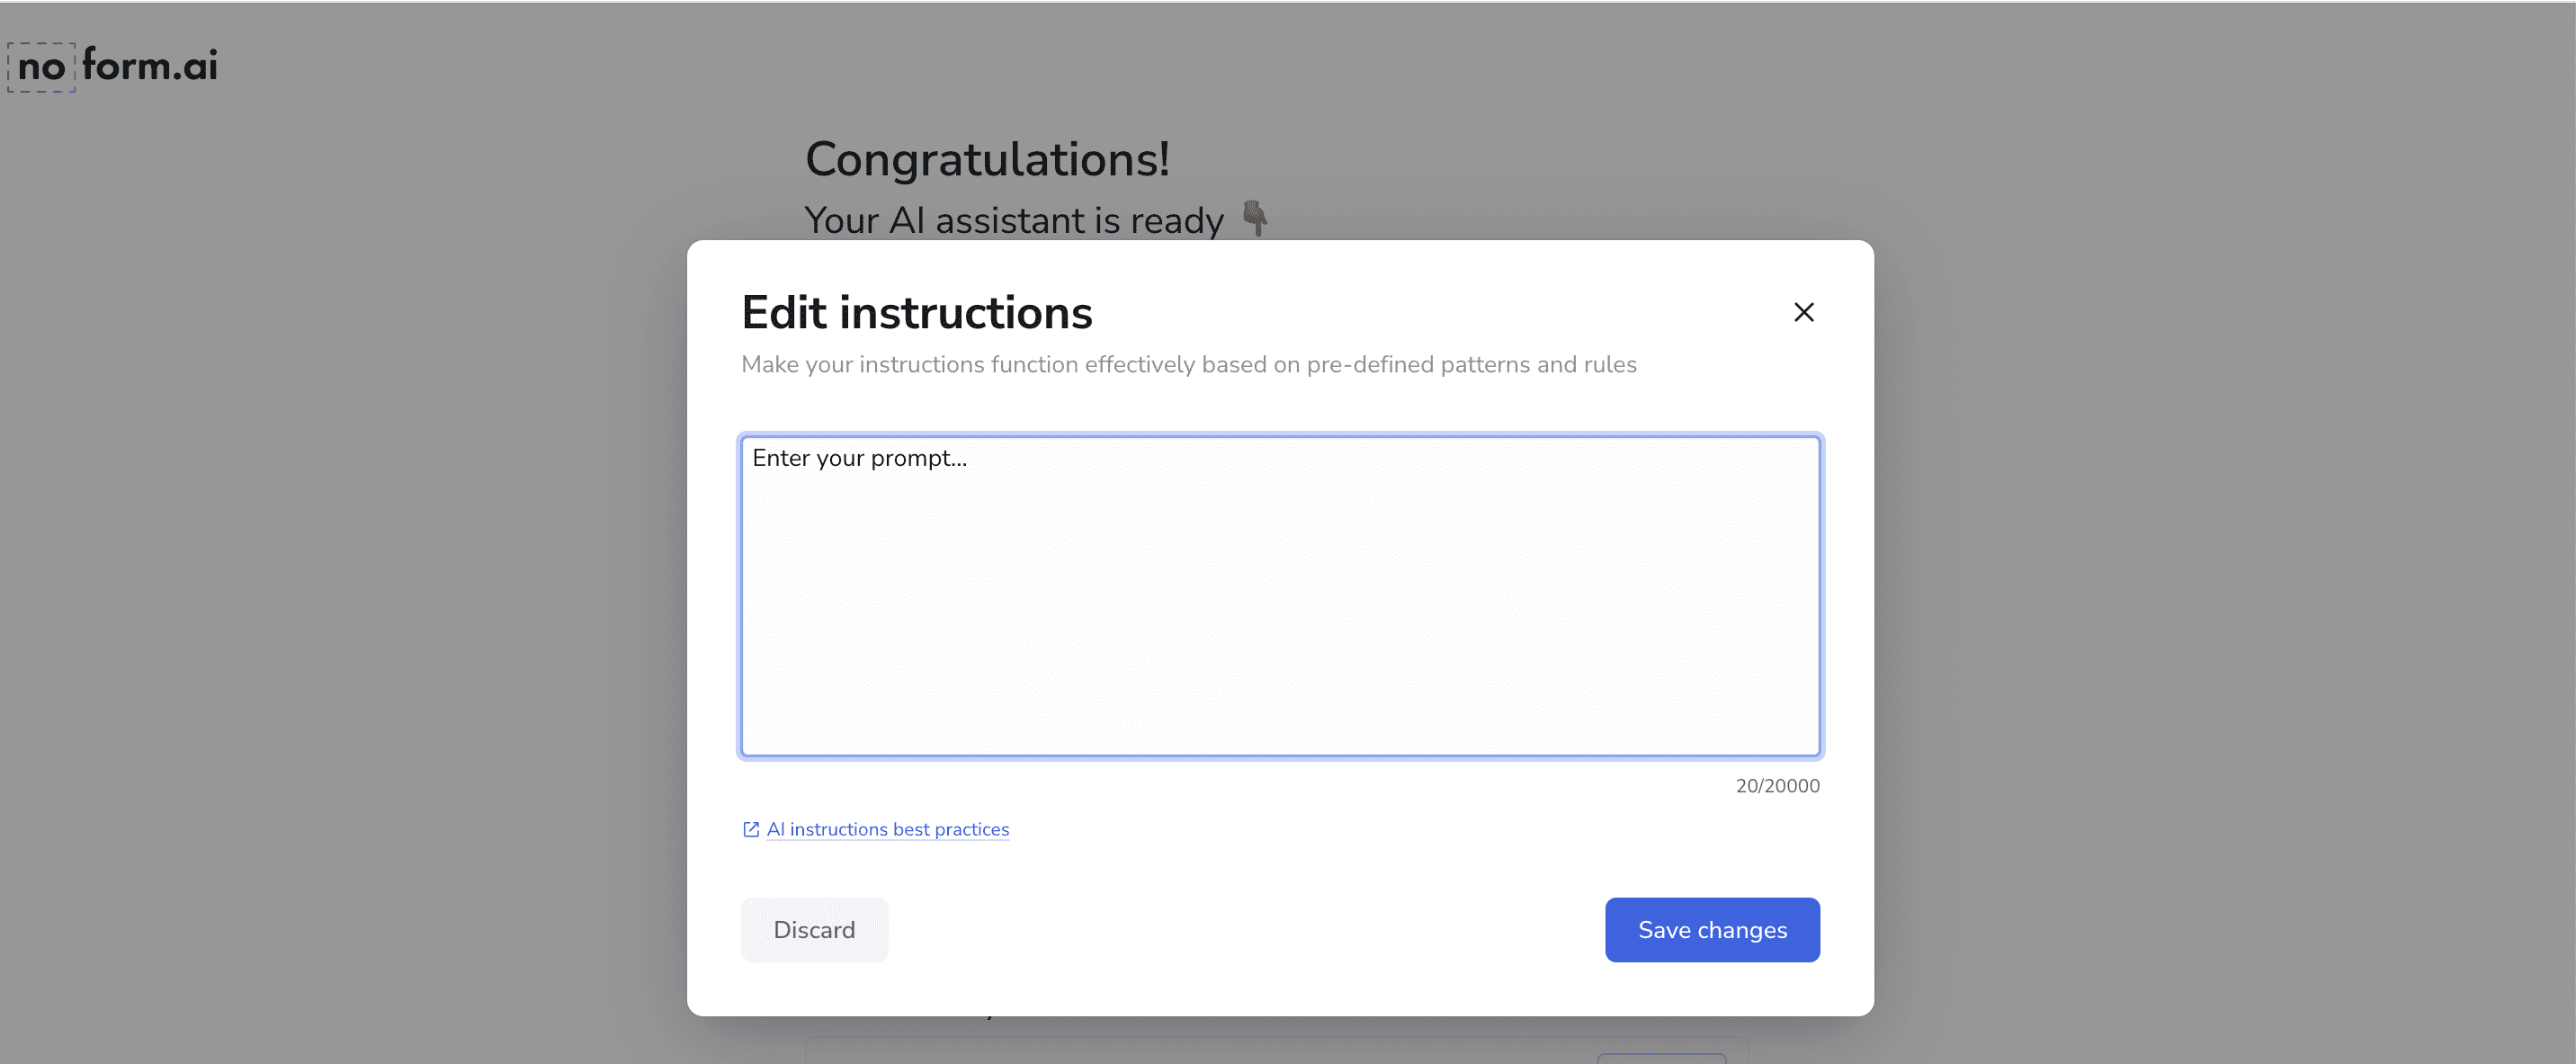Click the 'form.ai' part of the logo

coord(150,65)
